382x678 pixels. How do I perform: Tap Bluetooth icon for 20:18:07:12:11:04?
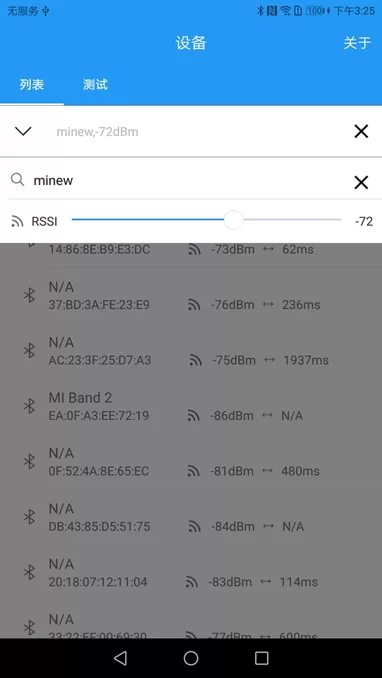(x=29, y=572)
